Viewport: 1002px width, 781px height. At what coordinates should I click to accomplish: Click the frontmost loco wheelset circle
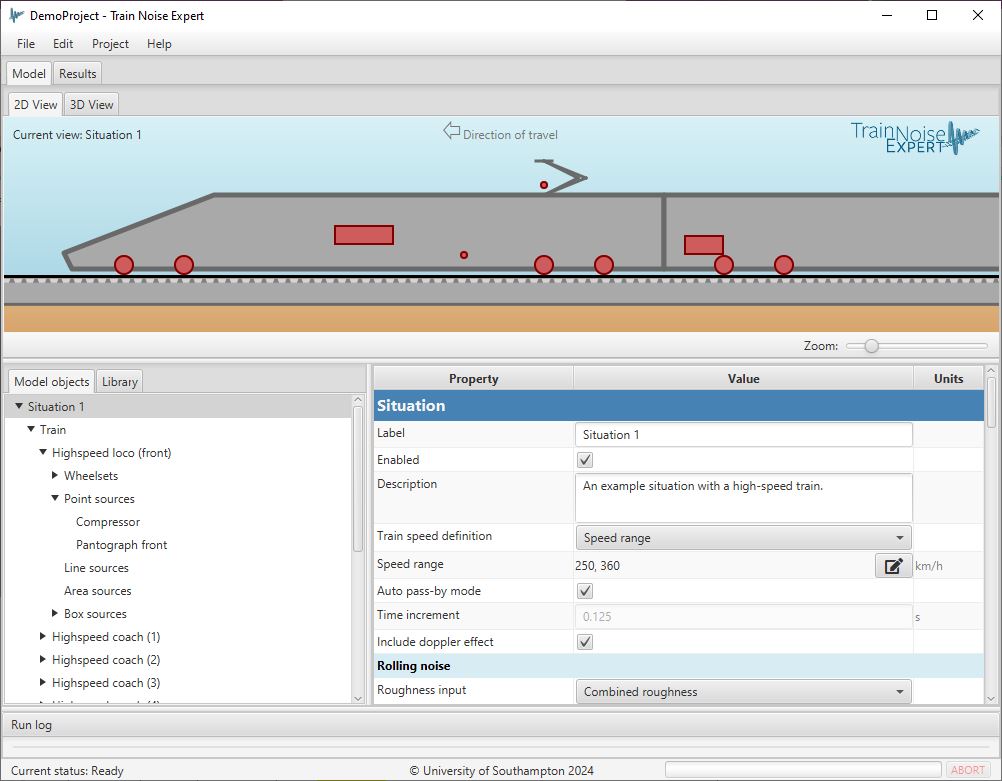[x=124, y=265]
